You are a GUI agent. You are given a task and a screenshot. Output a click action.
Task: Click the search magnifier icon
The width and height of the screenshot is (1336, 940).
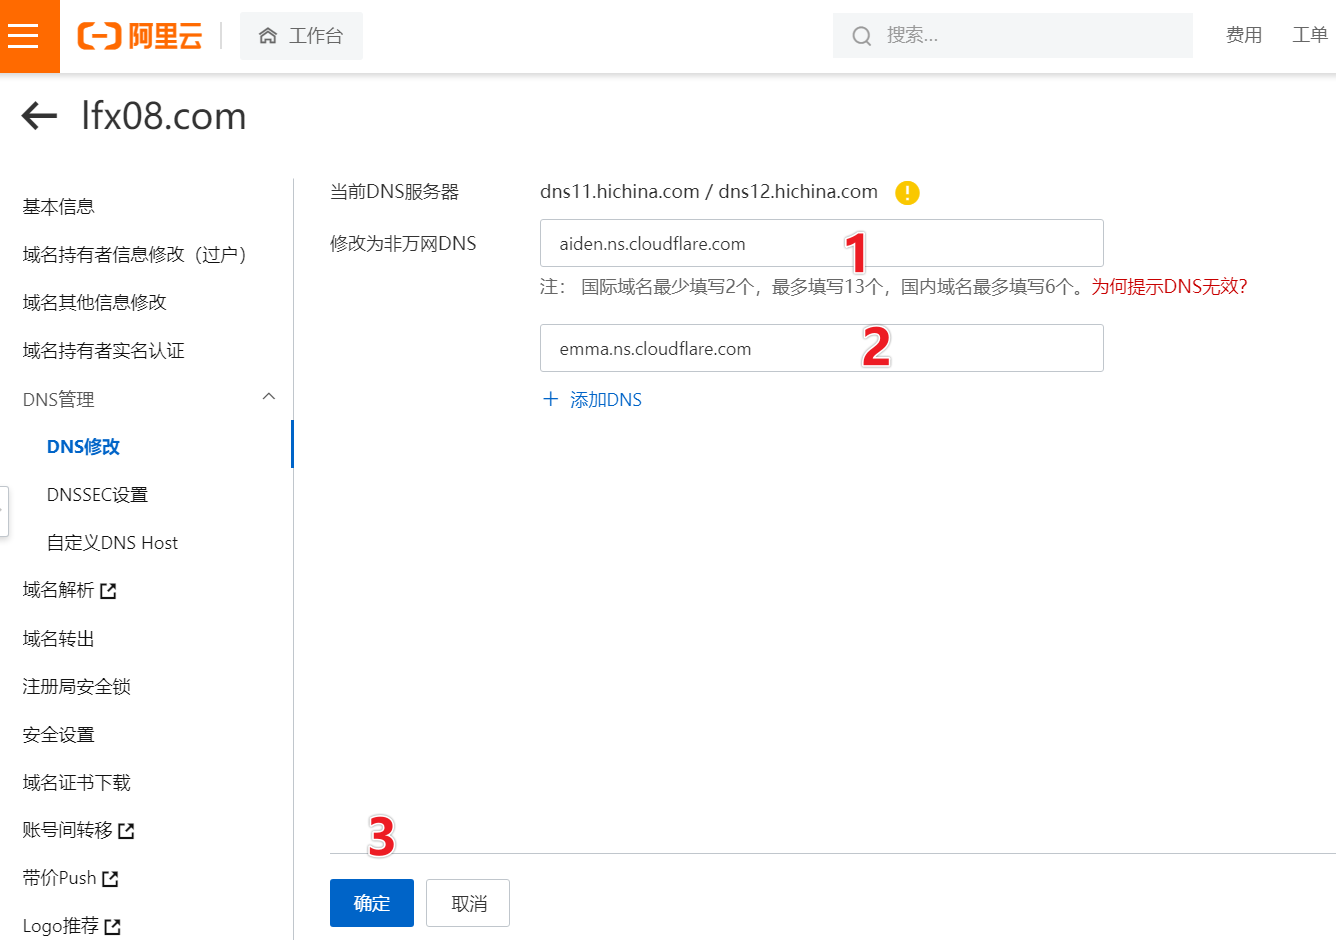coord(861,36)
